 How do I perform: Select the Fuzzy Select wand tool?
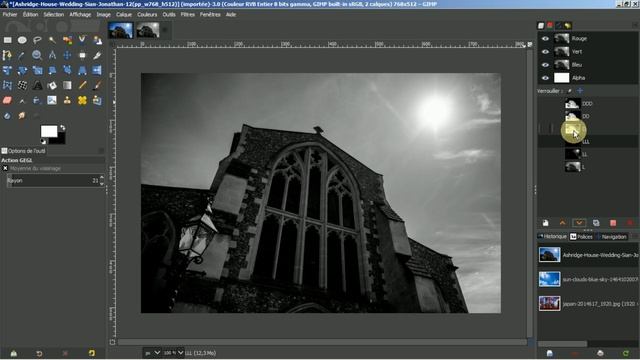[x=52, y=40]
